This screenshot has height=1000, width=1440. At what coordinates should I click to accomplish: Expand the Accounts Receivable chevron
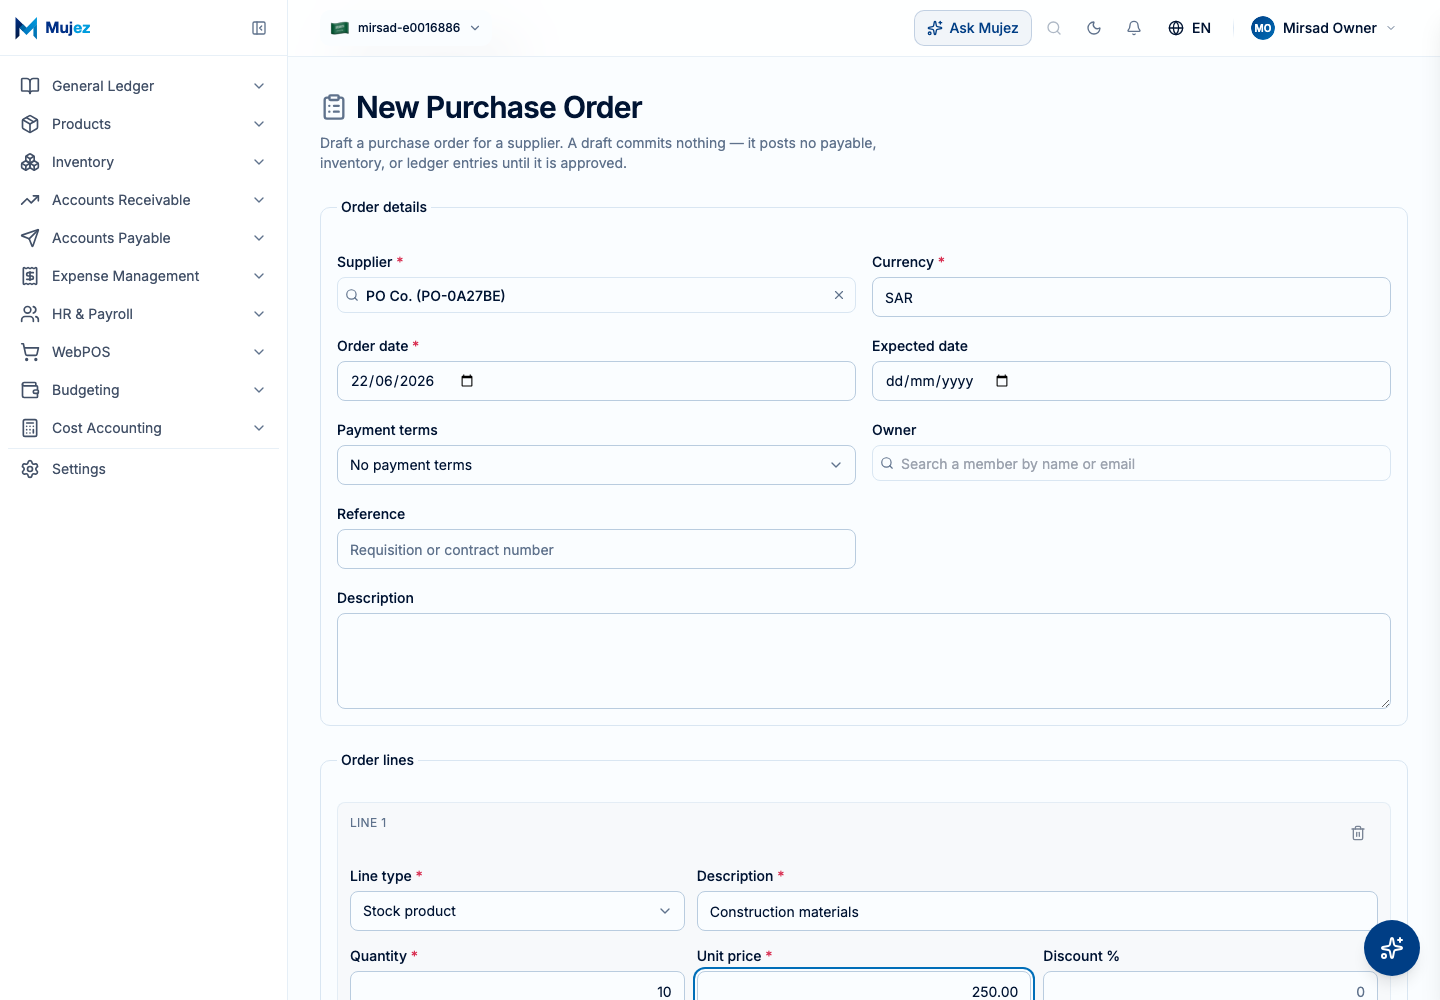point(259,200)
